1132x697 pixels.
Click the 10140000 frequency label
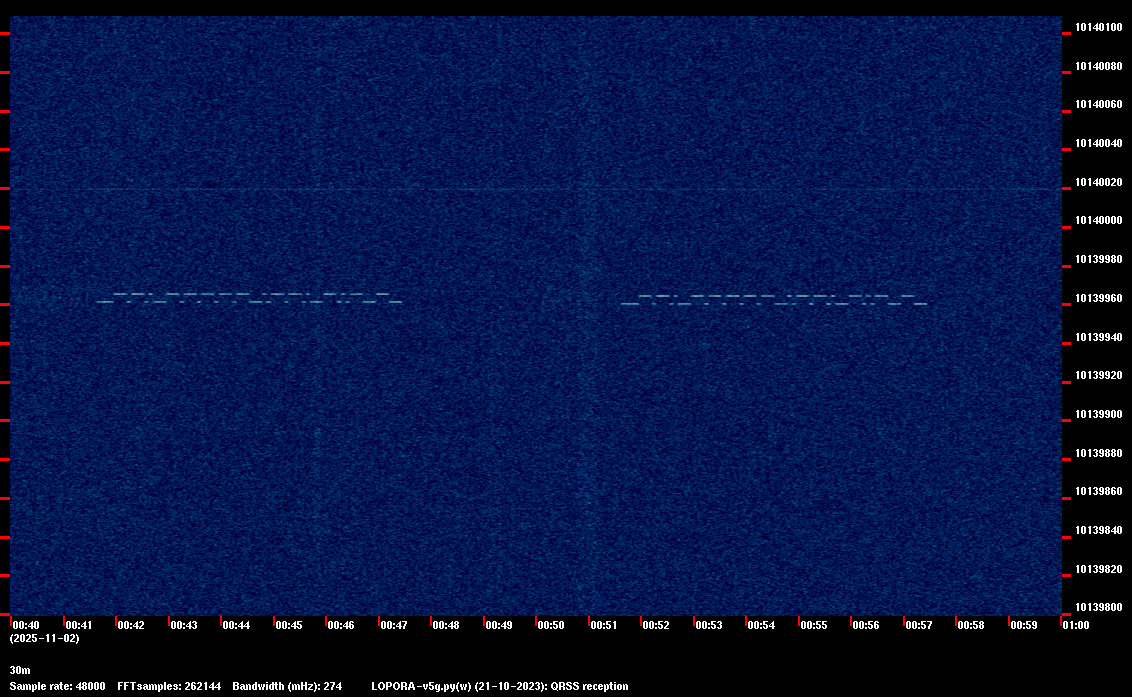pos(1099,220)
